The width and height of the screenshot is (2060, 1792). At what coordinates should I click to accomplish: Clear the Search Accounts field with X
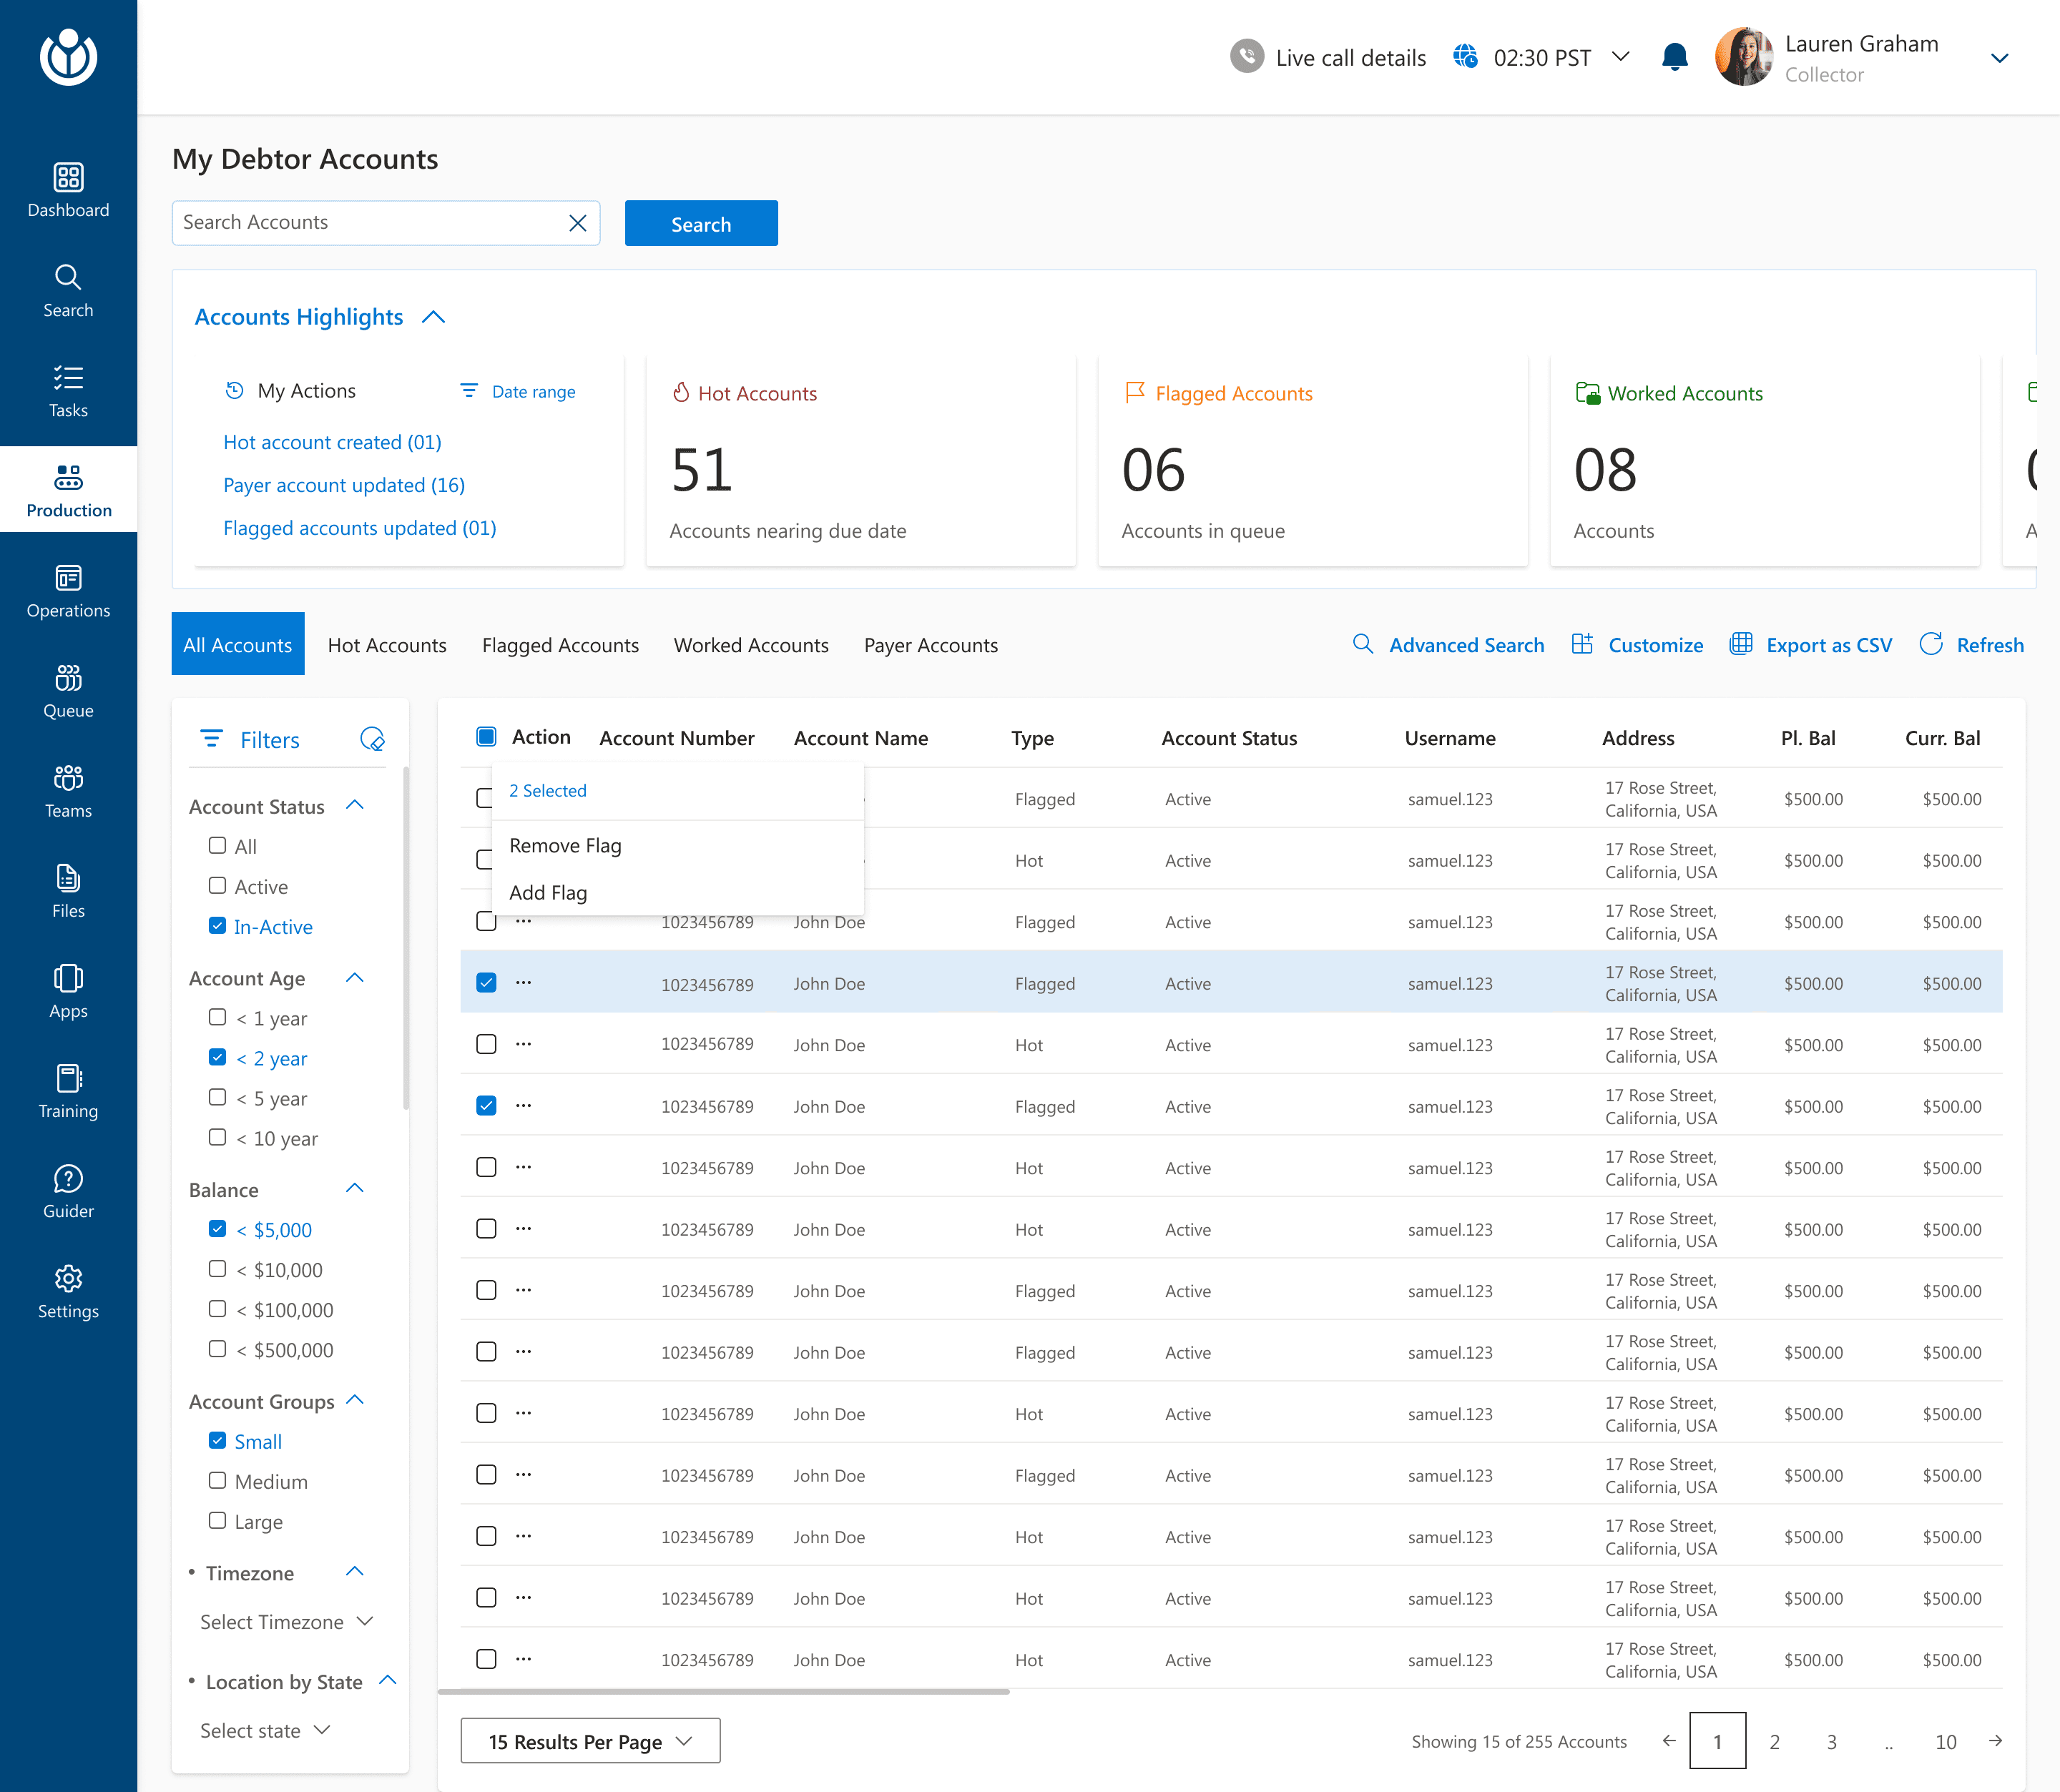[x=577, y=223]
